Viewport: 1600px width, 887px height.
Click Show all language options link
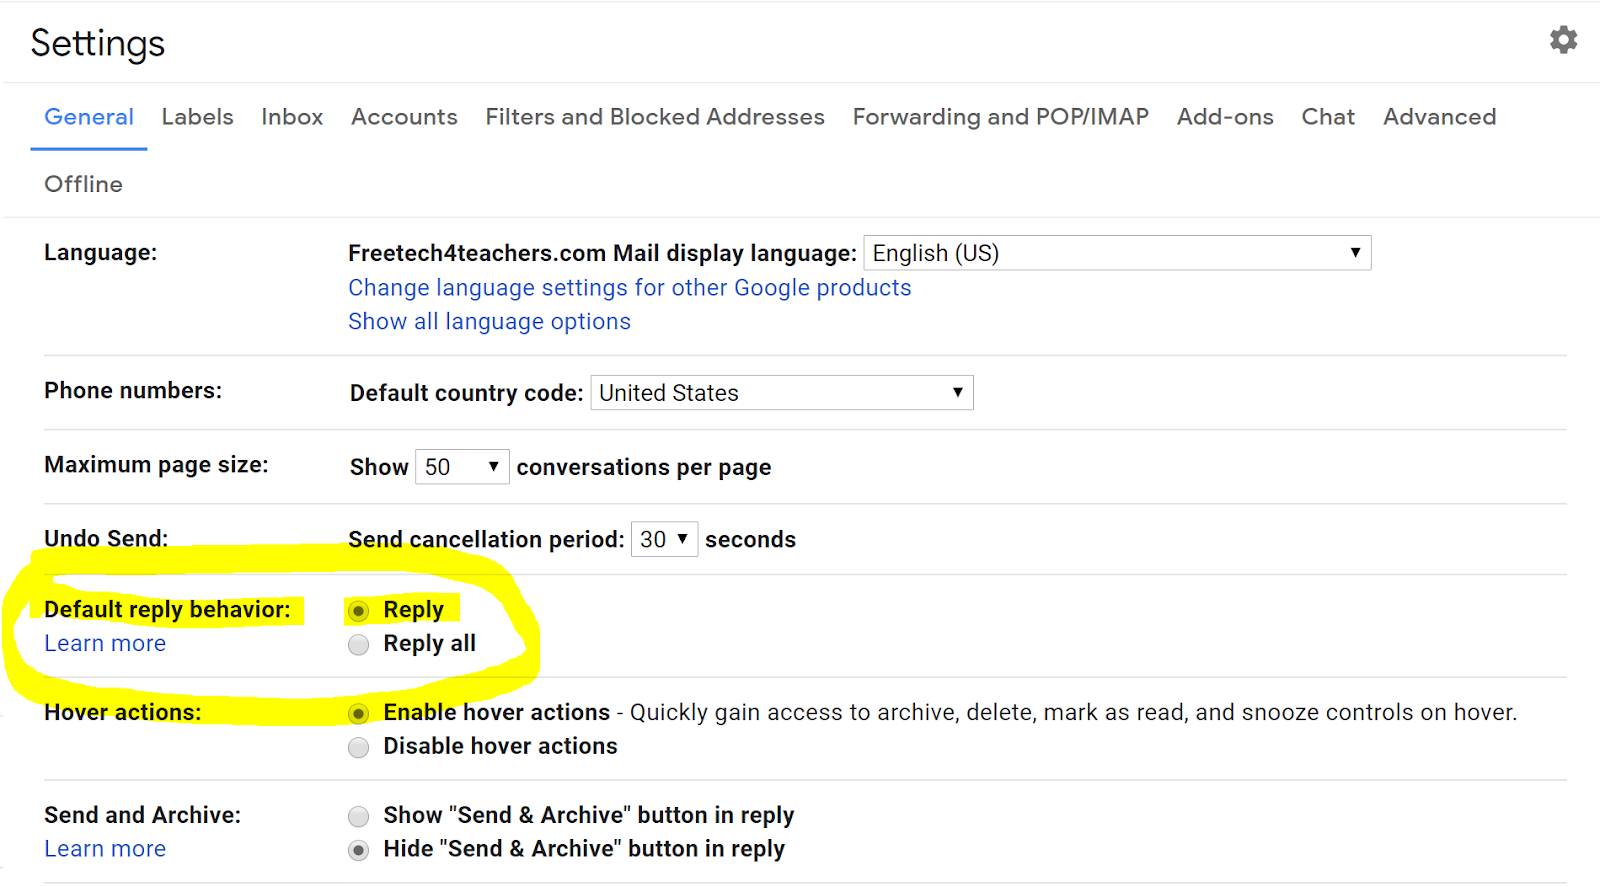coord(489,322)
